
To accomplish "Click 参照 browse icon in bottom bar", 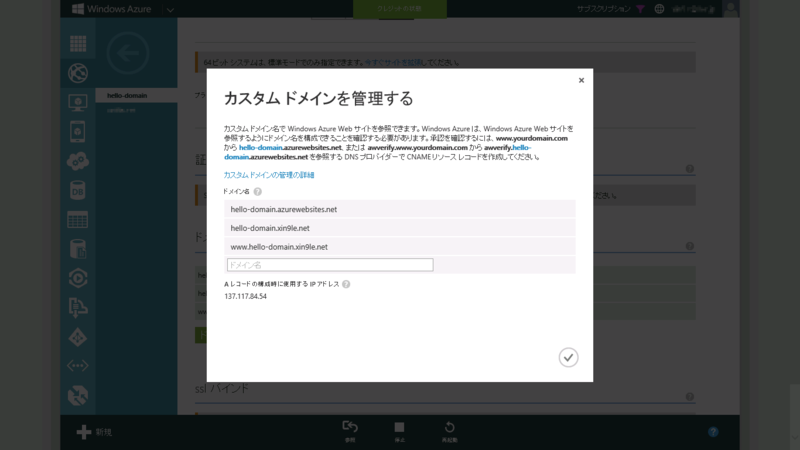I will (349, 431).
